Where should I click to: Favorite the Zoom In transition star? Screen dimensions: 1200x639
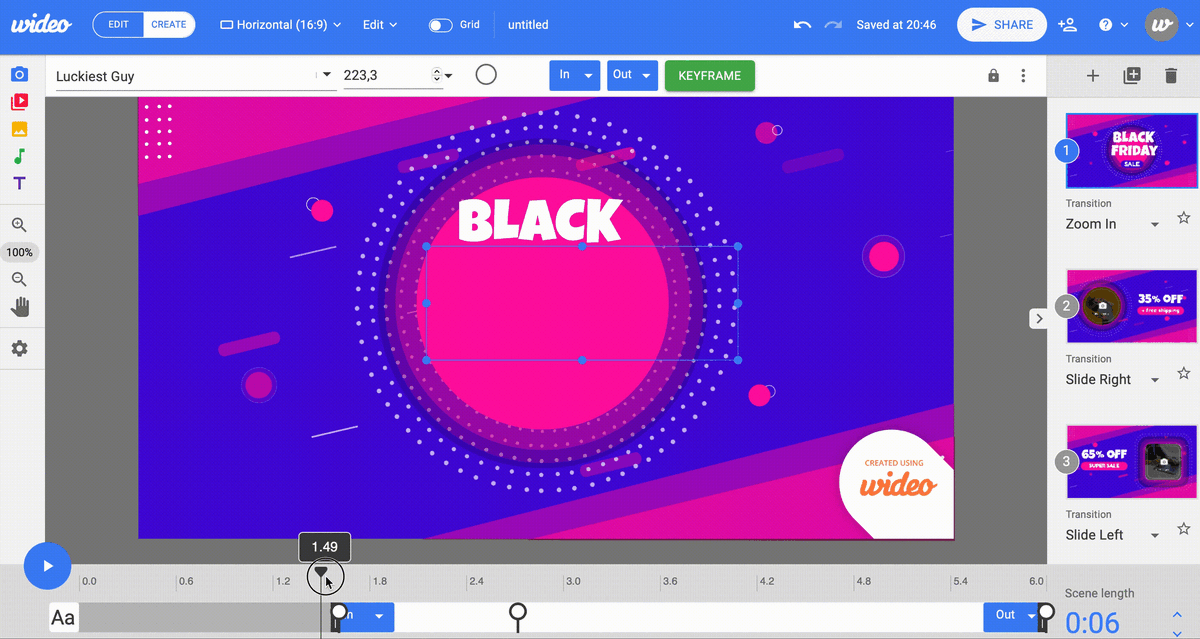[1184, 218]
